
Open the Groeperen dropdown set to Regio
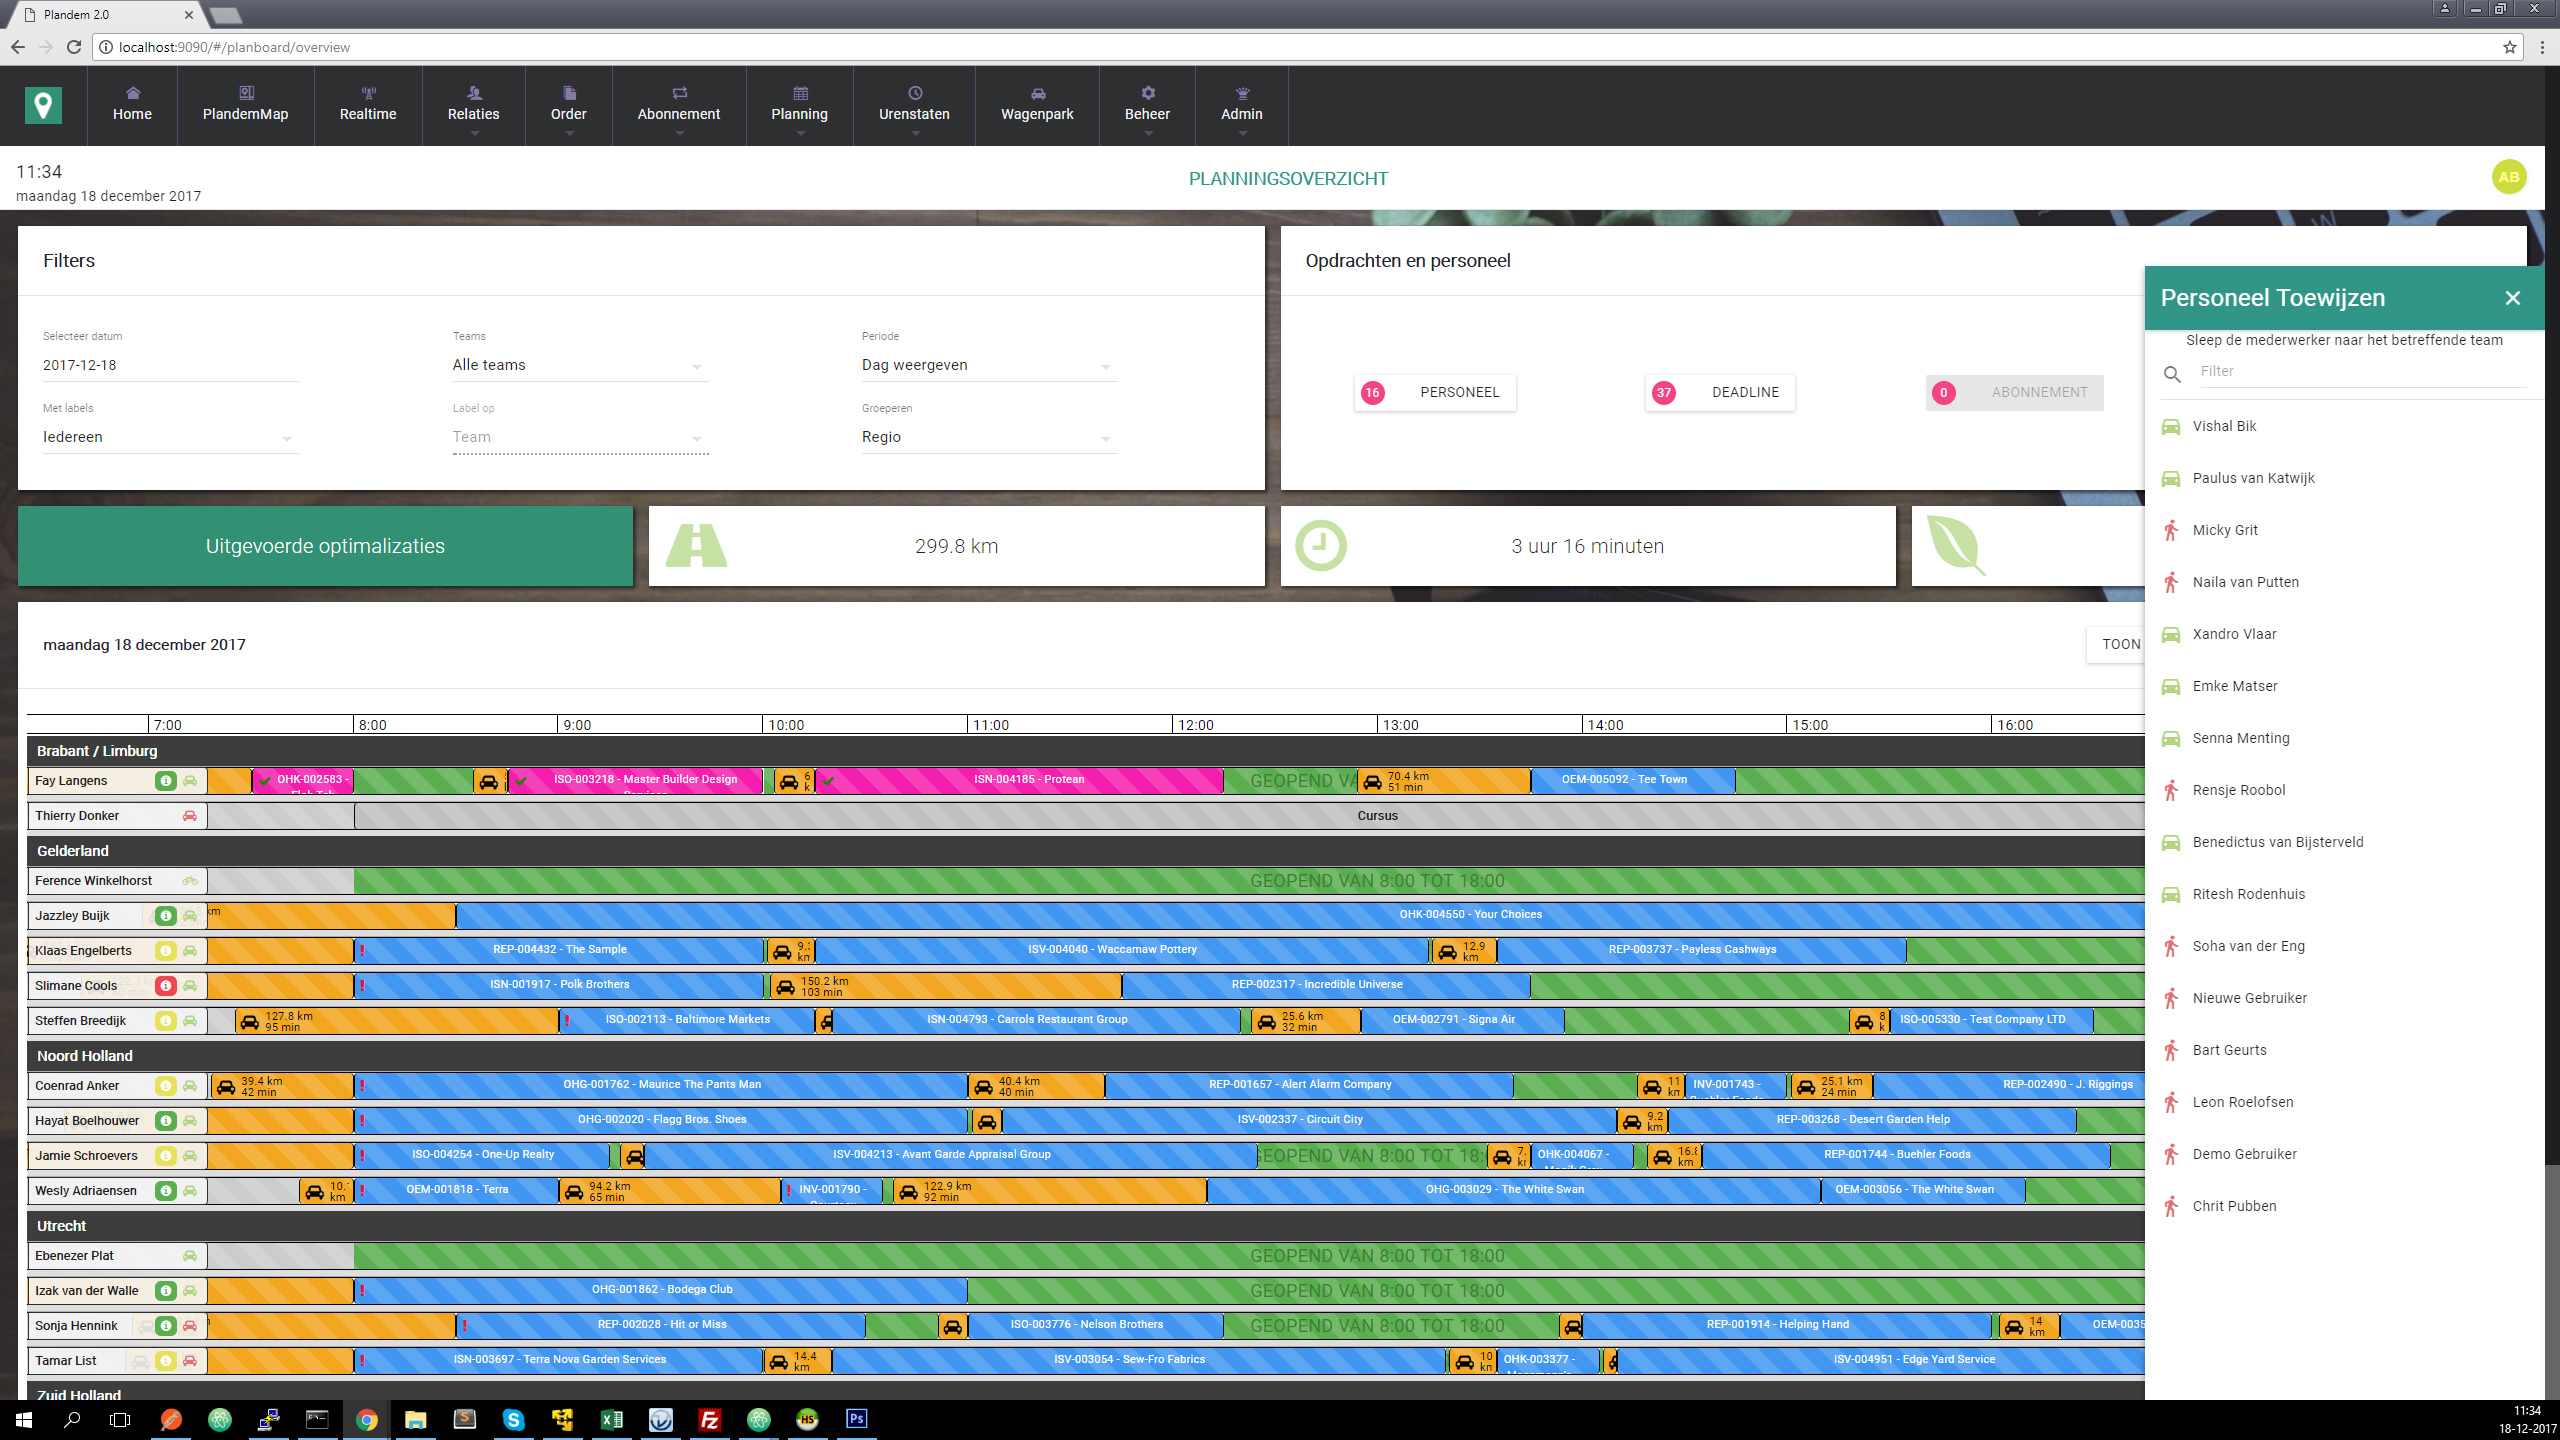[x=988, y=437]
